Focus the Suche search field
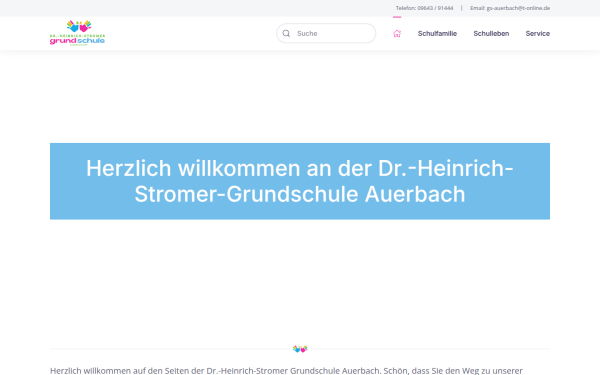Viewport: 600px width, 375px height. (326, 33)
